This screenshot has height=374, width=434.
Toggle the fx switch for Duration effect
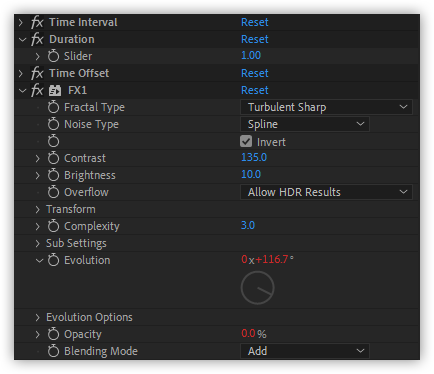pyautogui.click(x=37, y=39)
